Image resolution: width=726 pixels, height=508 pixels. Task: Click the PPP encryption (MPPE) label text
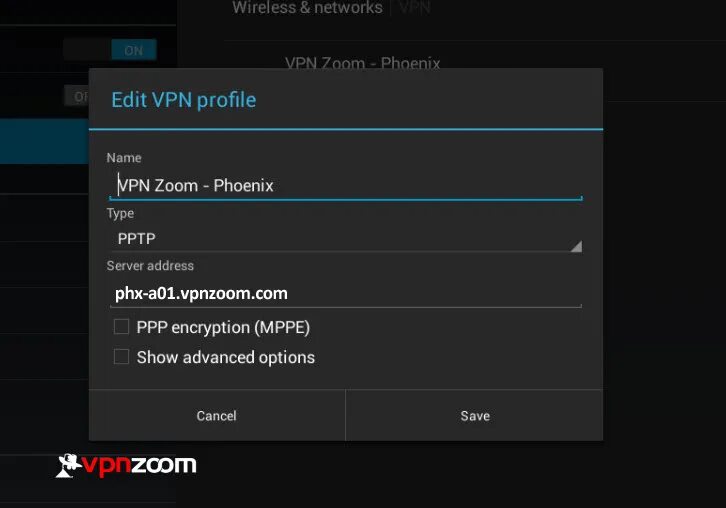pos(223,327)
